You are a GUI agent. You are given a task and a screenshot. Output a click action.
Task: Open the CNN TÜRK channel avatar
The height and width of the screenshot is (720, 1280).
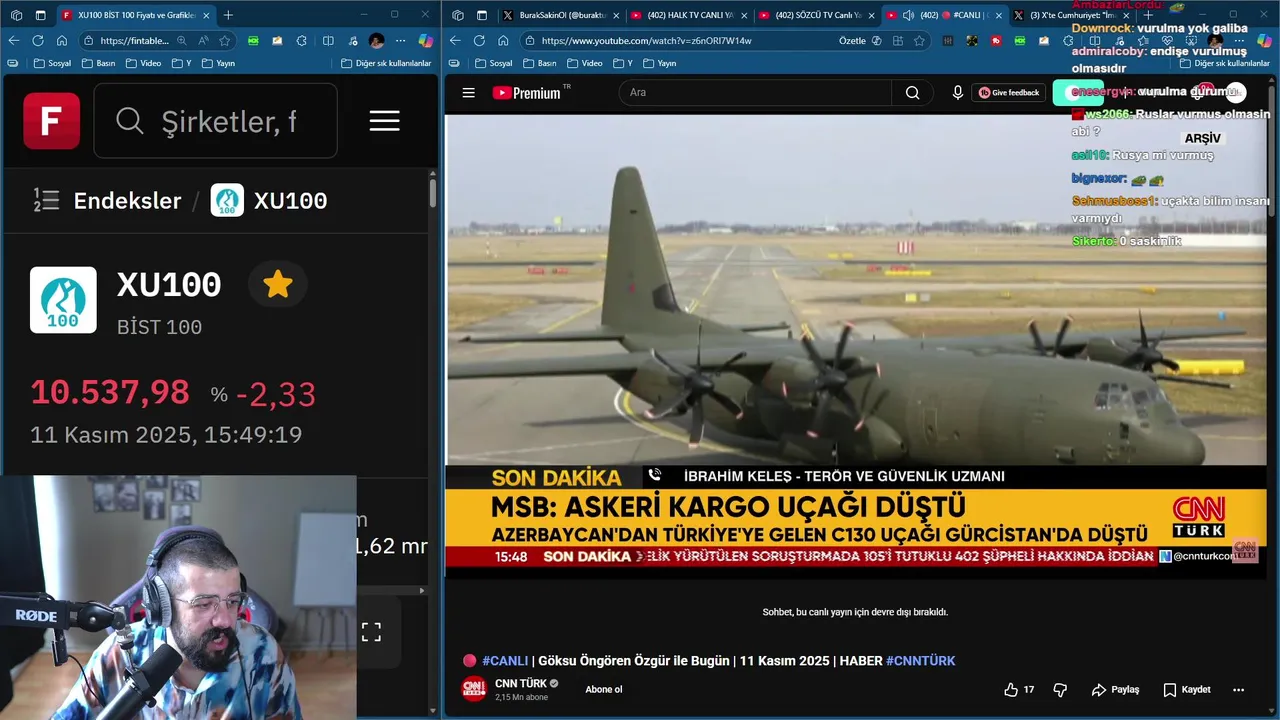click(474, 689)
